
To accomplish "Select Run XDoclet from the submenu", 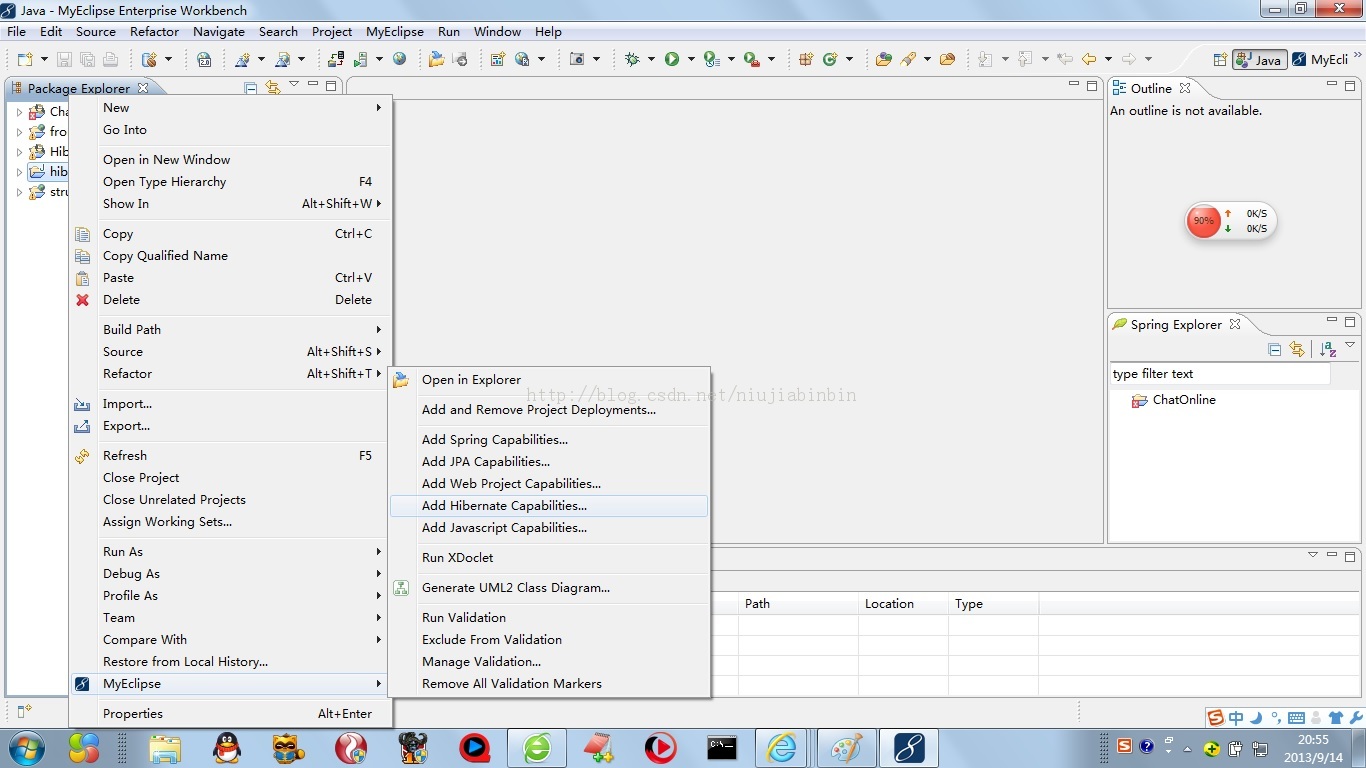I will [457, 557].
